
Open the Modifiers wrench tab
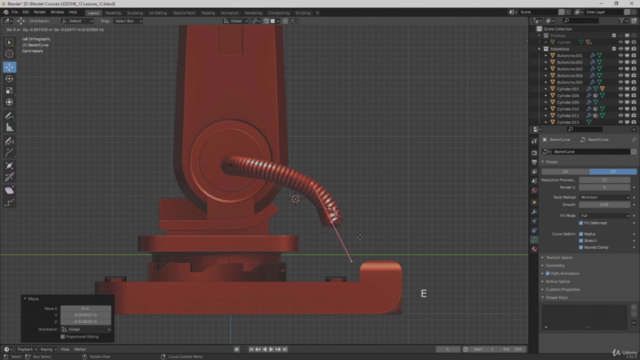click(534, 212)
